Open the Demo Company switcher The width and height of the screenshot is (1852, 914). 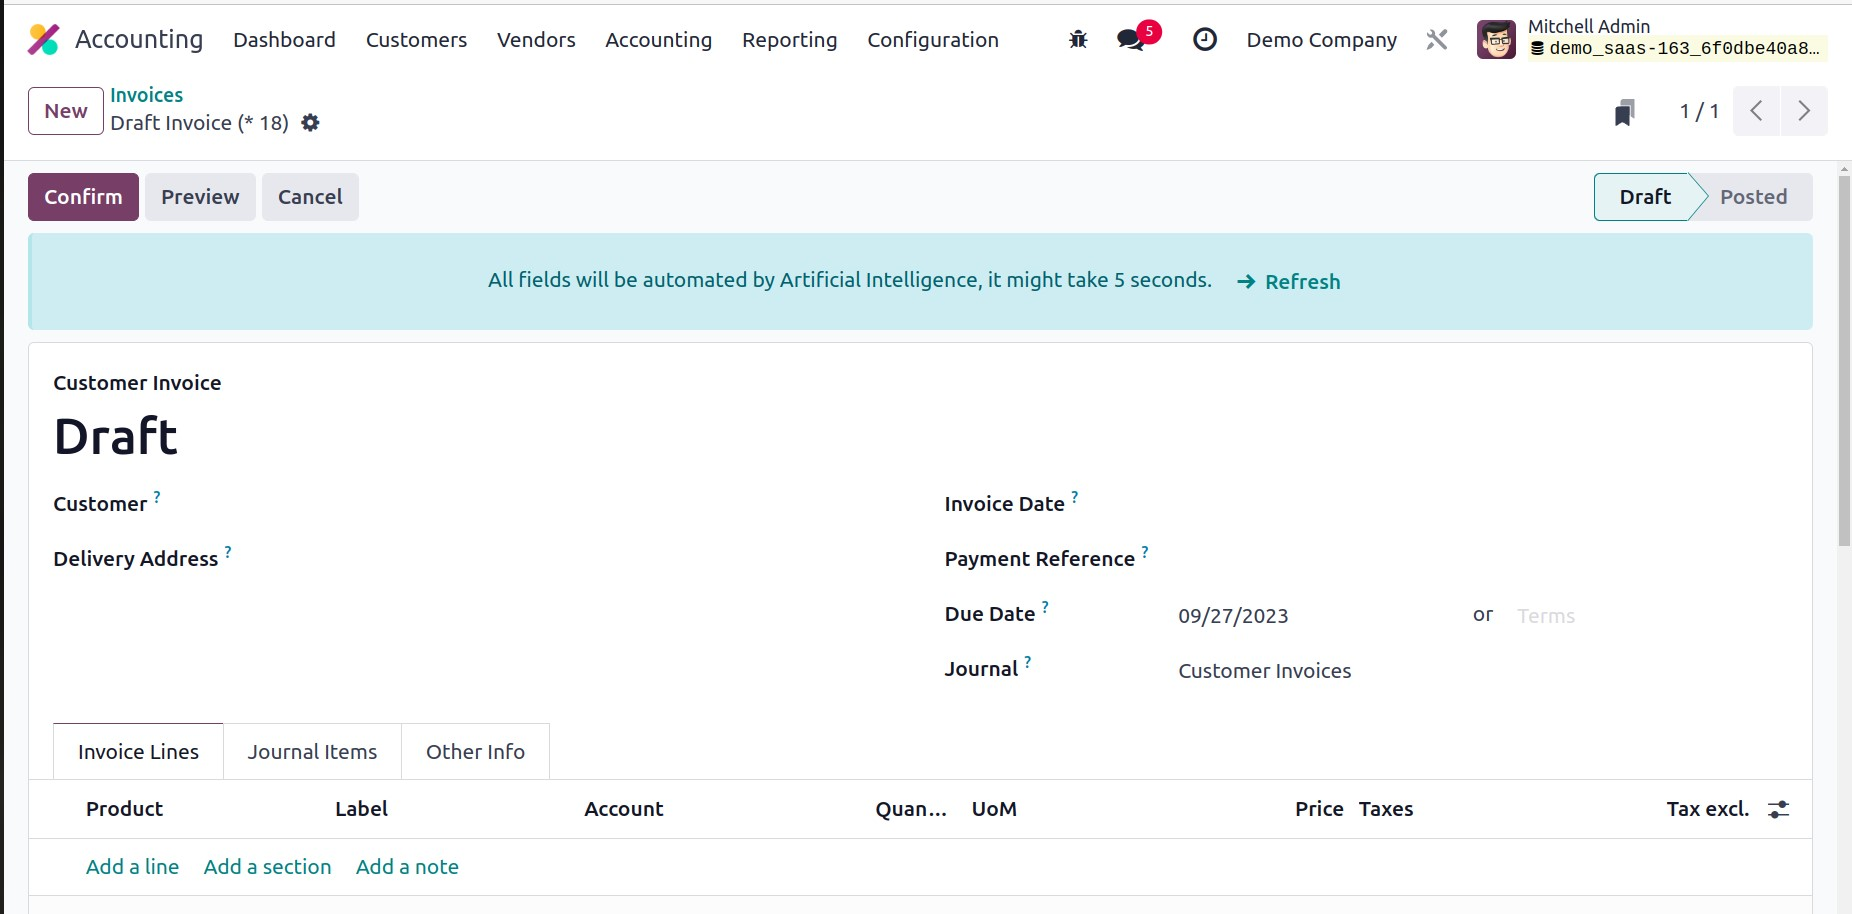(x=1321, y=40)
